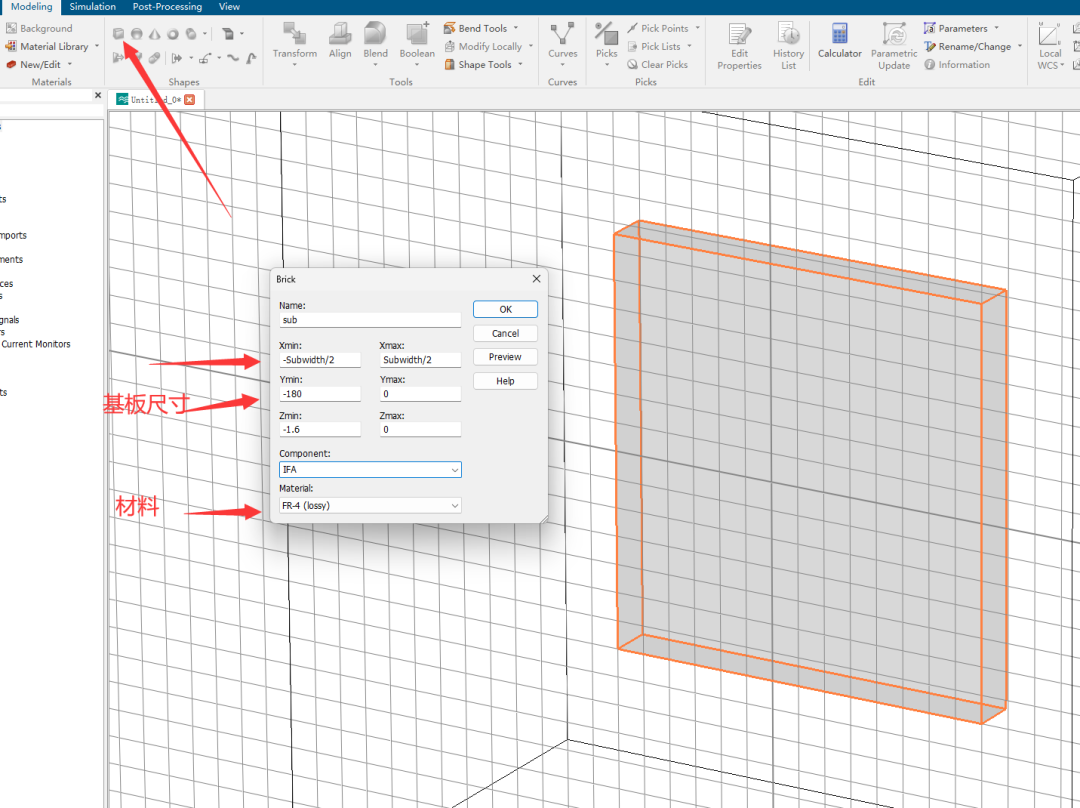Click the Name field containing sub

point(370,320)
